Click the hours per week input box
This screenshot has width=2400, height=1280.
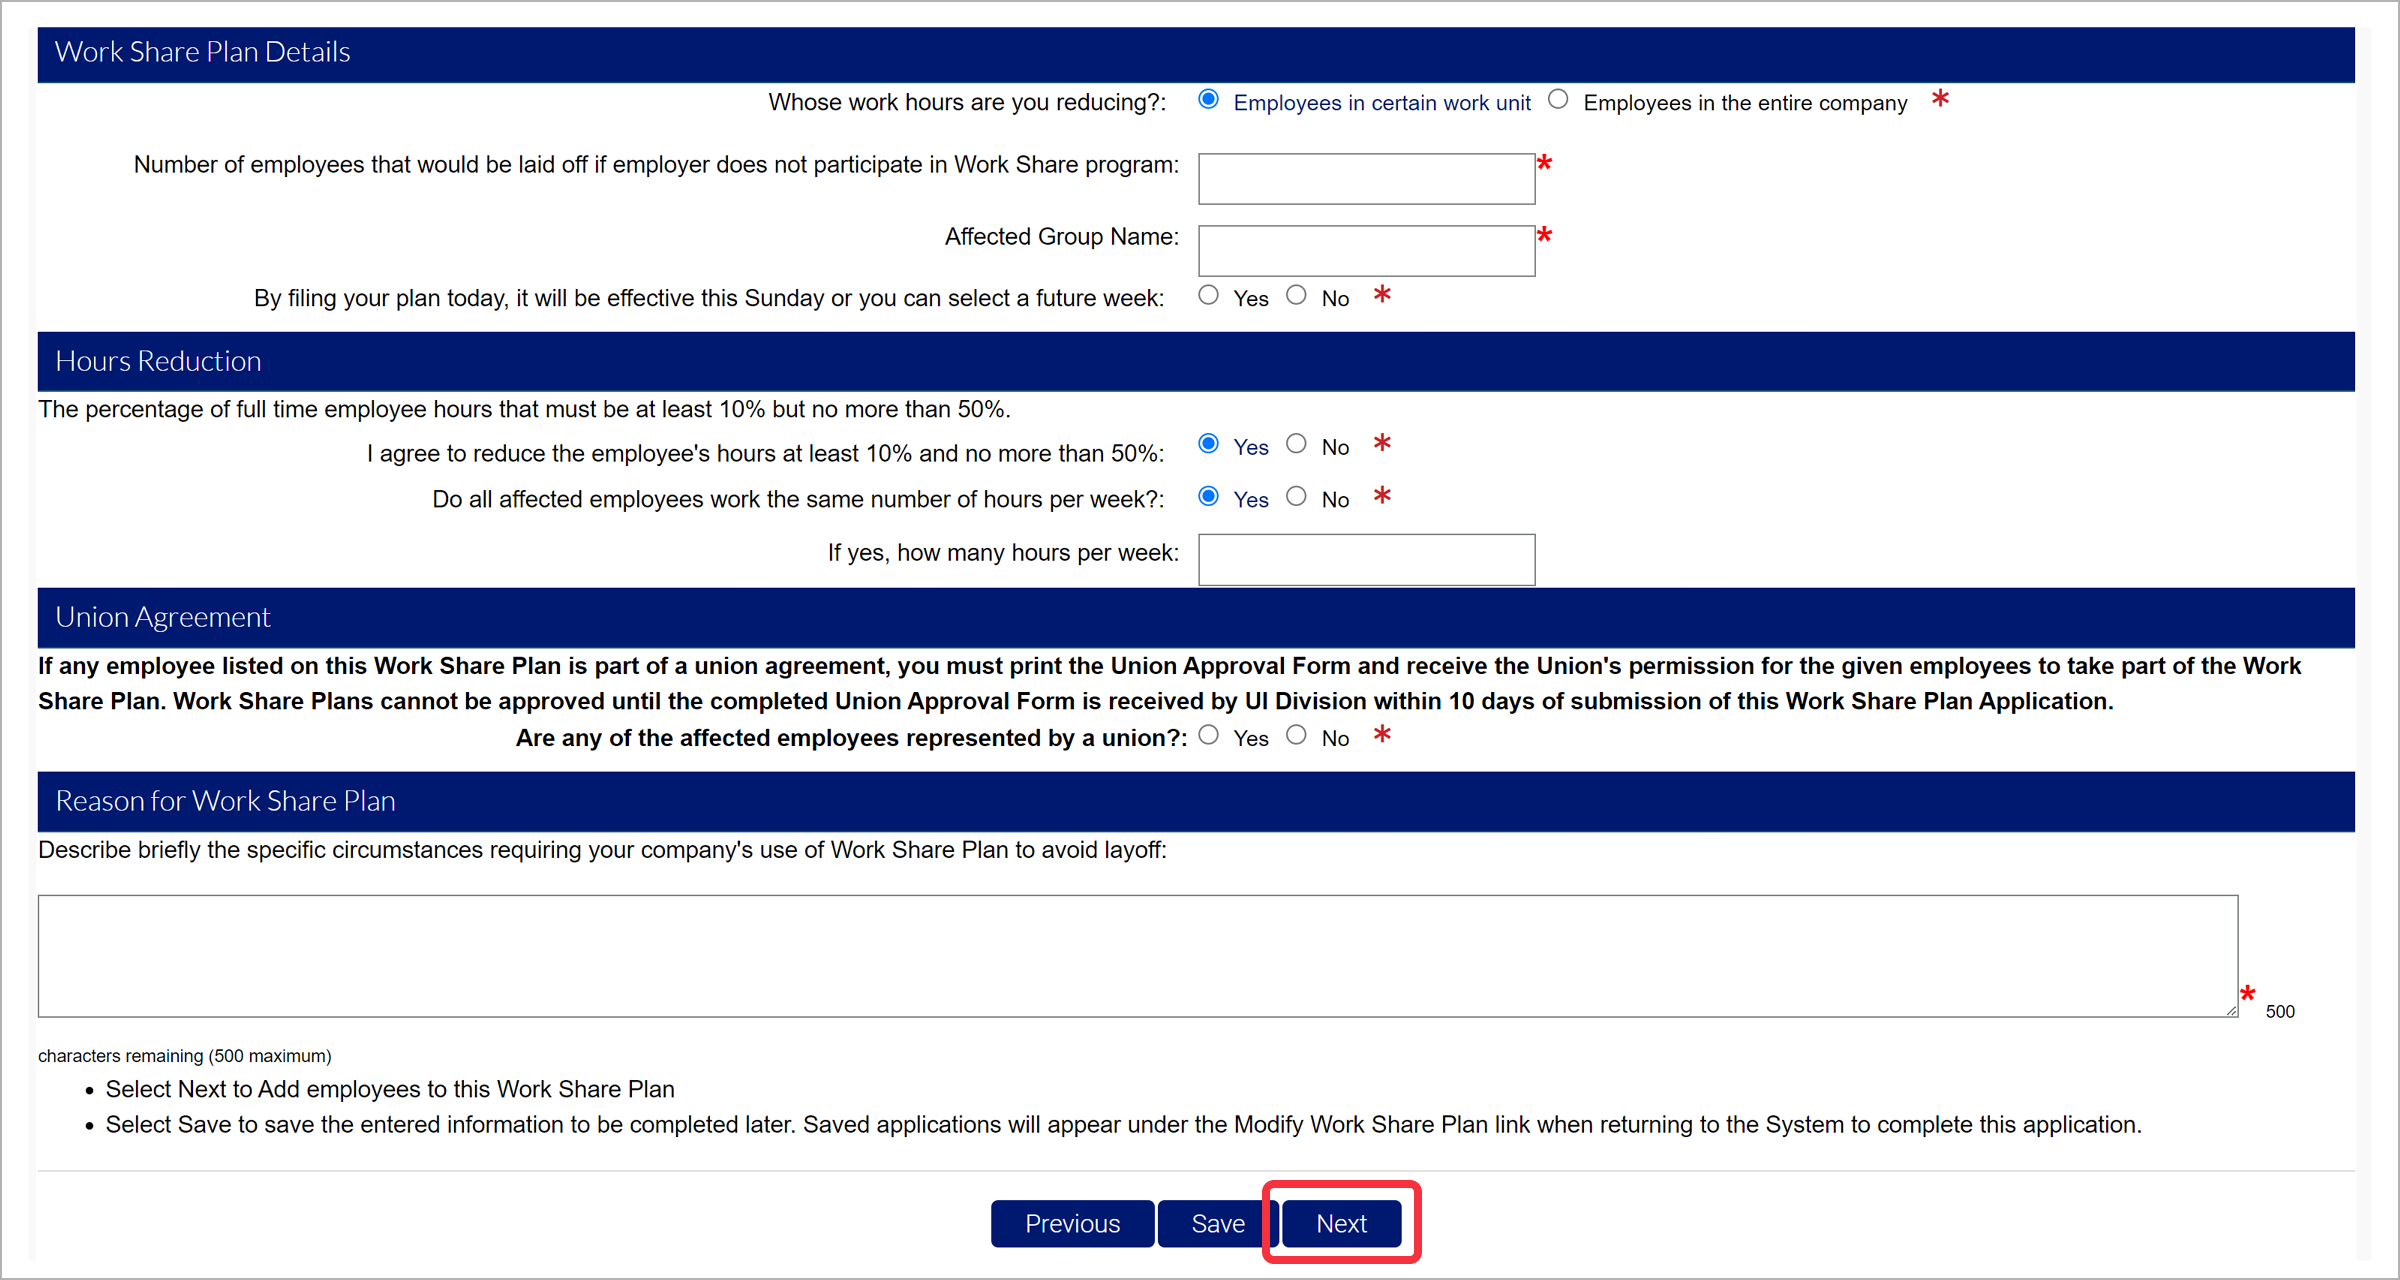pyautogui.click(x=1366, y=560)
